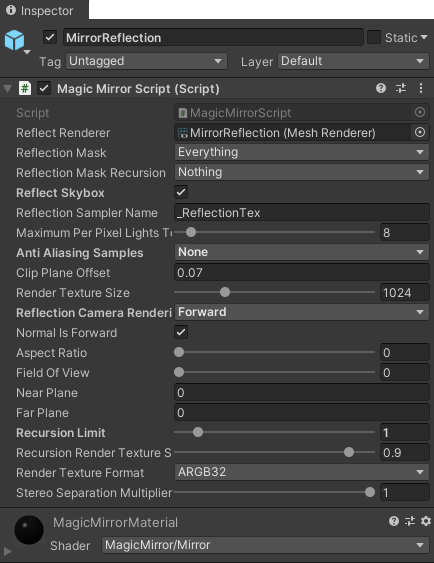Open Magic Mirror Script three-dot context menu
This screenshot has width=434, height=563.
421,88
